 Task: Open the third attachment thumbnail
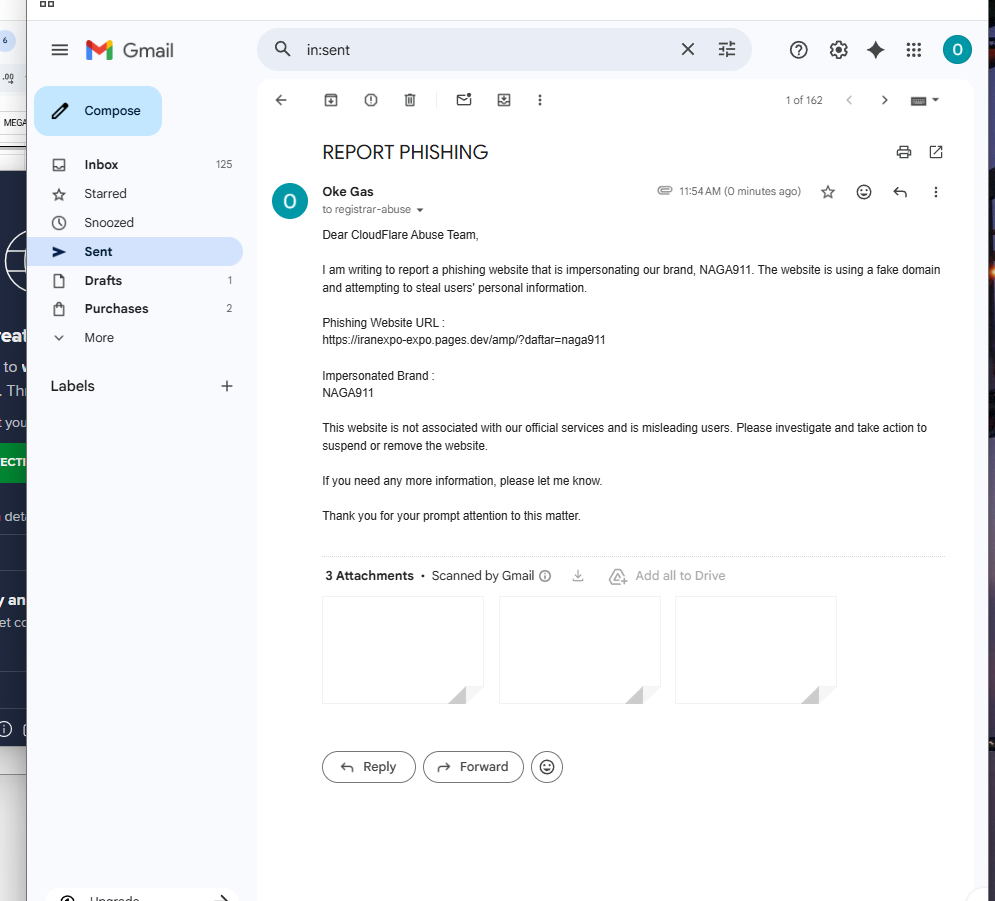pyautogui.click(x=756, y=650)
